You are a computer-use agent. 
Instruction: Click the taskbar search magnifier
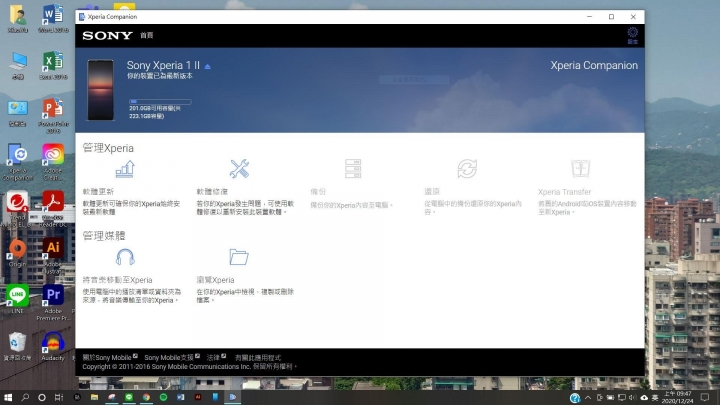25,397
